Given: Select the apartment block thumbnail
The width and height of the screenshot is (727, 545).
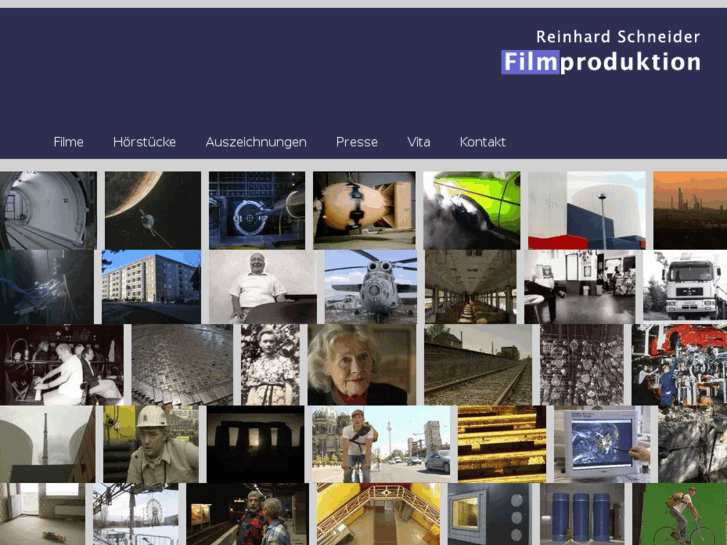Looking at the screenshot, I should [151, 287].
